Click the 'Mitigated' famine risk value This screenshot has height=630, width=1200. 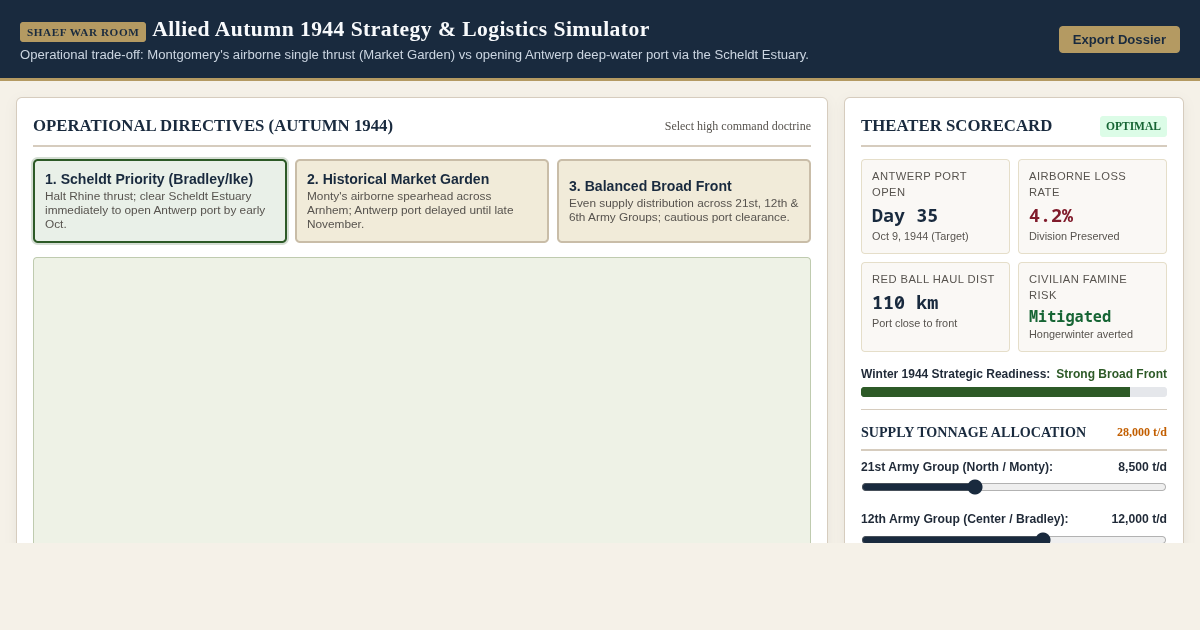tap(1070, 316)
